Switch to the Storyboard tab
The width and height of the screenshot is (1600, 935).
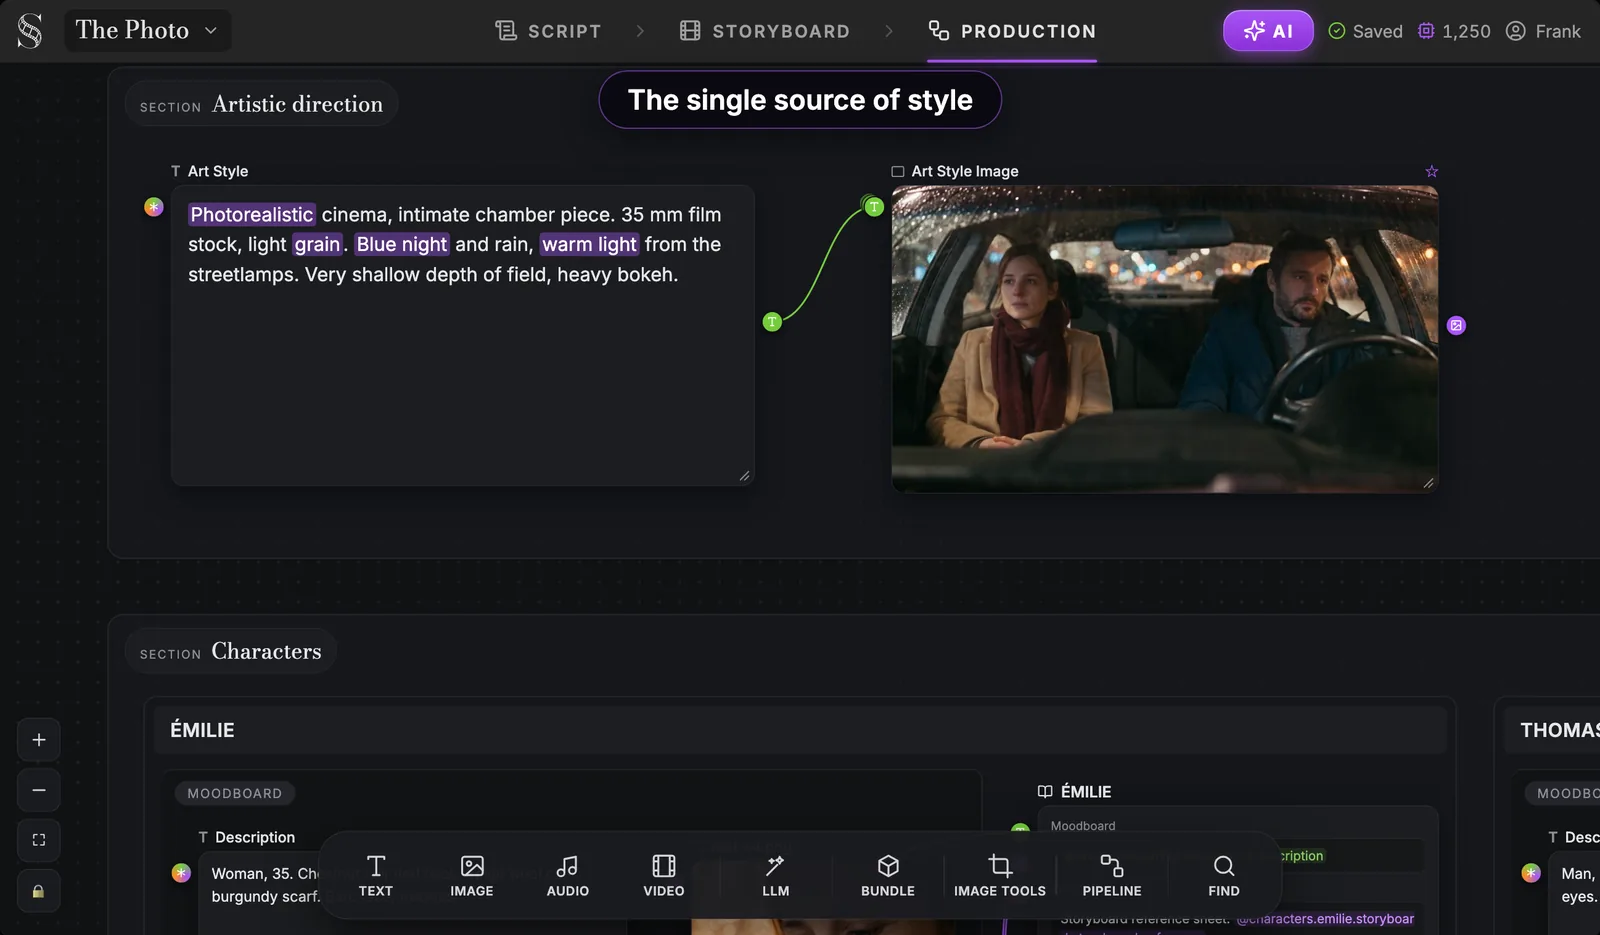pos(765,31)
